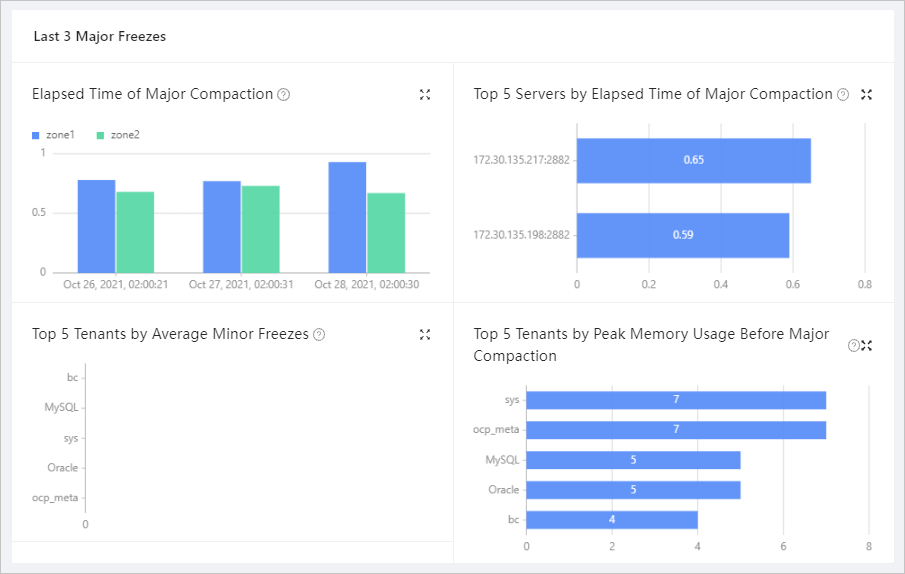Click the bc tenant bar showing 4

click(x=611, y=520)
